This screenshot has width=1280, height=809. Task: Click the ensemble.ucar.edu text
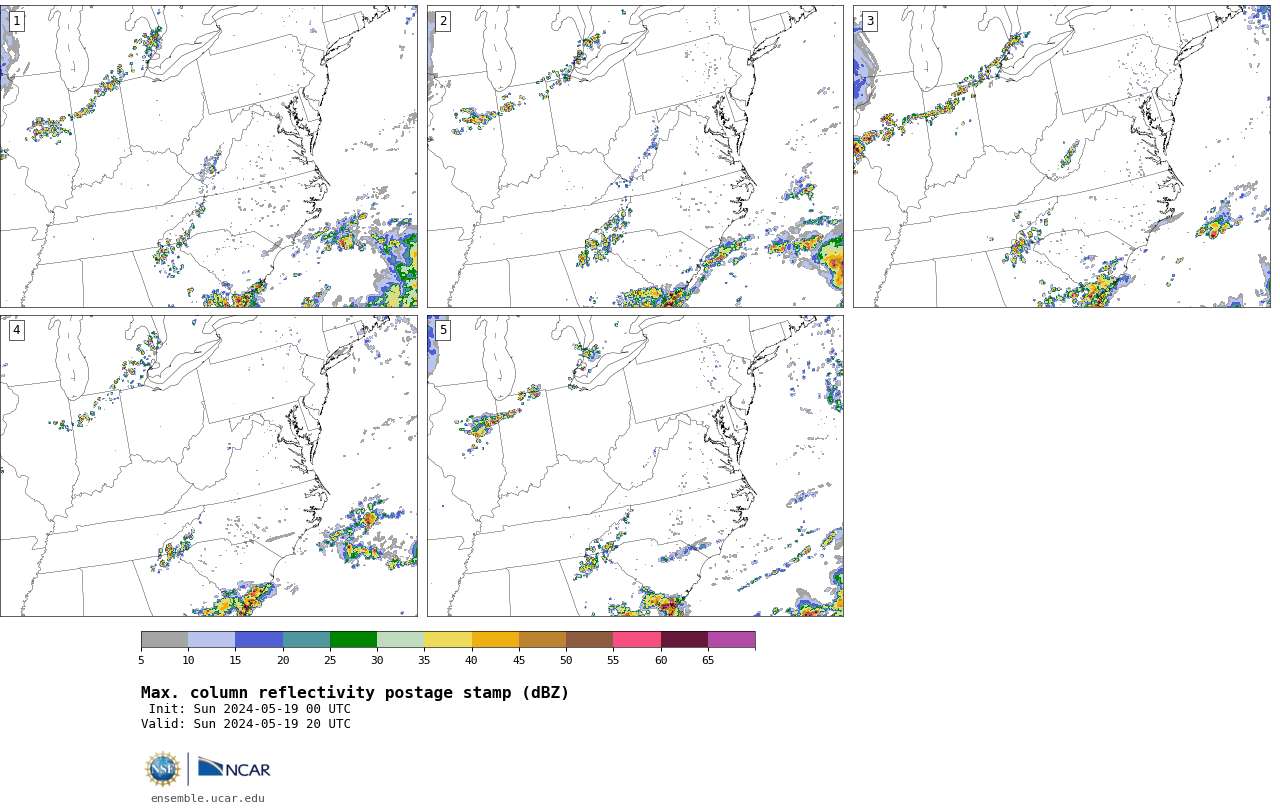[208, 798]
